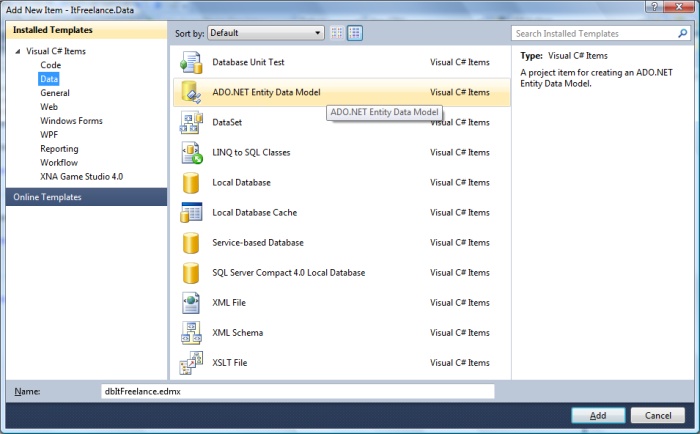Open the General category
The height and width of the screenshot is (434, 700).
pos(55,93)
